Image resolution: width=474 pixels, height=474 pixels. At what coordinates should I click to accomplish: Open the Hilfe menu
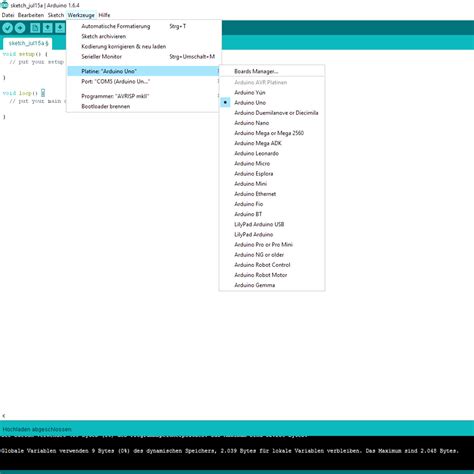[104, 15]
